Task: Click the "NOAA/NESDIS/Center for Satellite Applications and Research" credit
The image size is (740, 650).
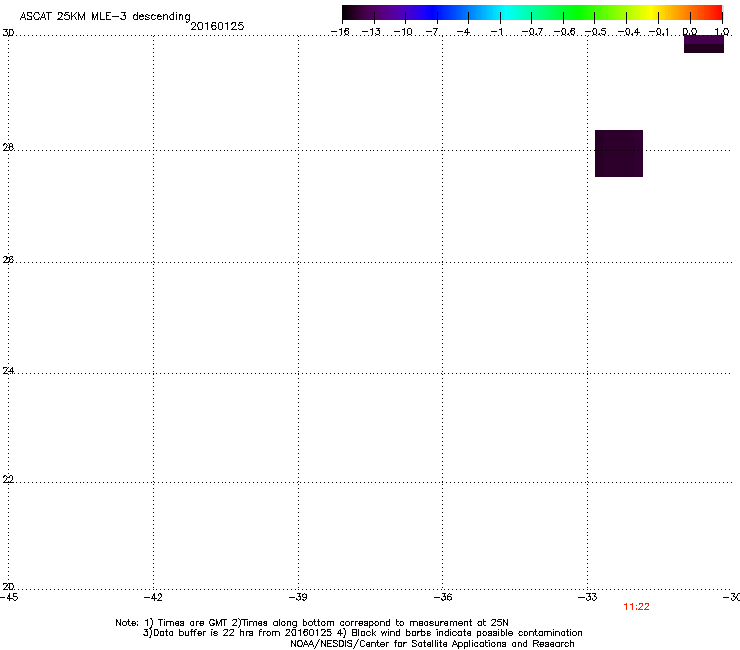Action: coord(432,644)
